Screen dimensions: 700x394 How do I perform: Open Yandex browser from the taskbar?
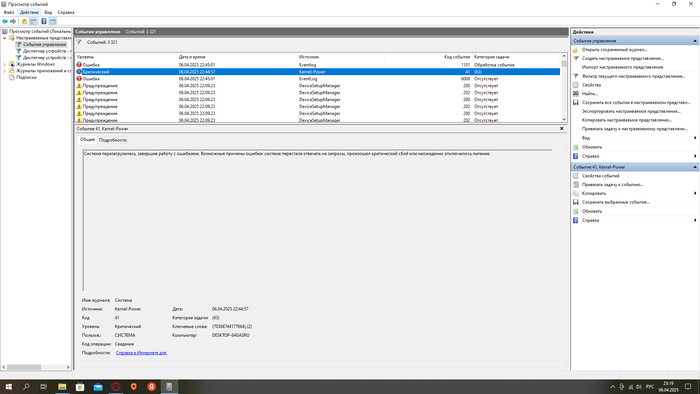(x=151, y=386)
